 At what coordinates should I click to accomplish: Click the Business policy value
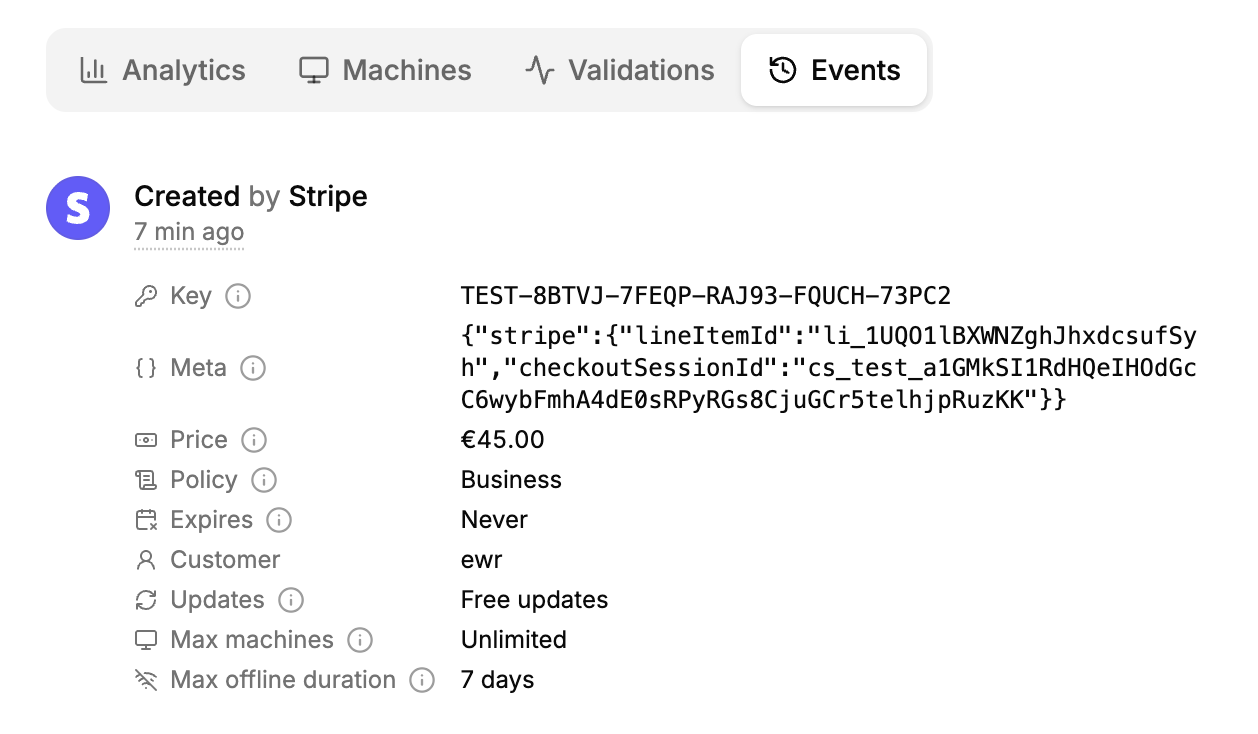tap(511, 480)
